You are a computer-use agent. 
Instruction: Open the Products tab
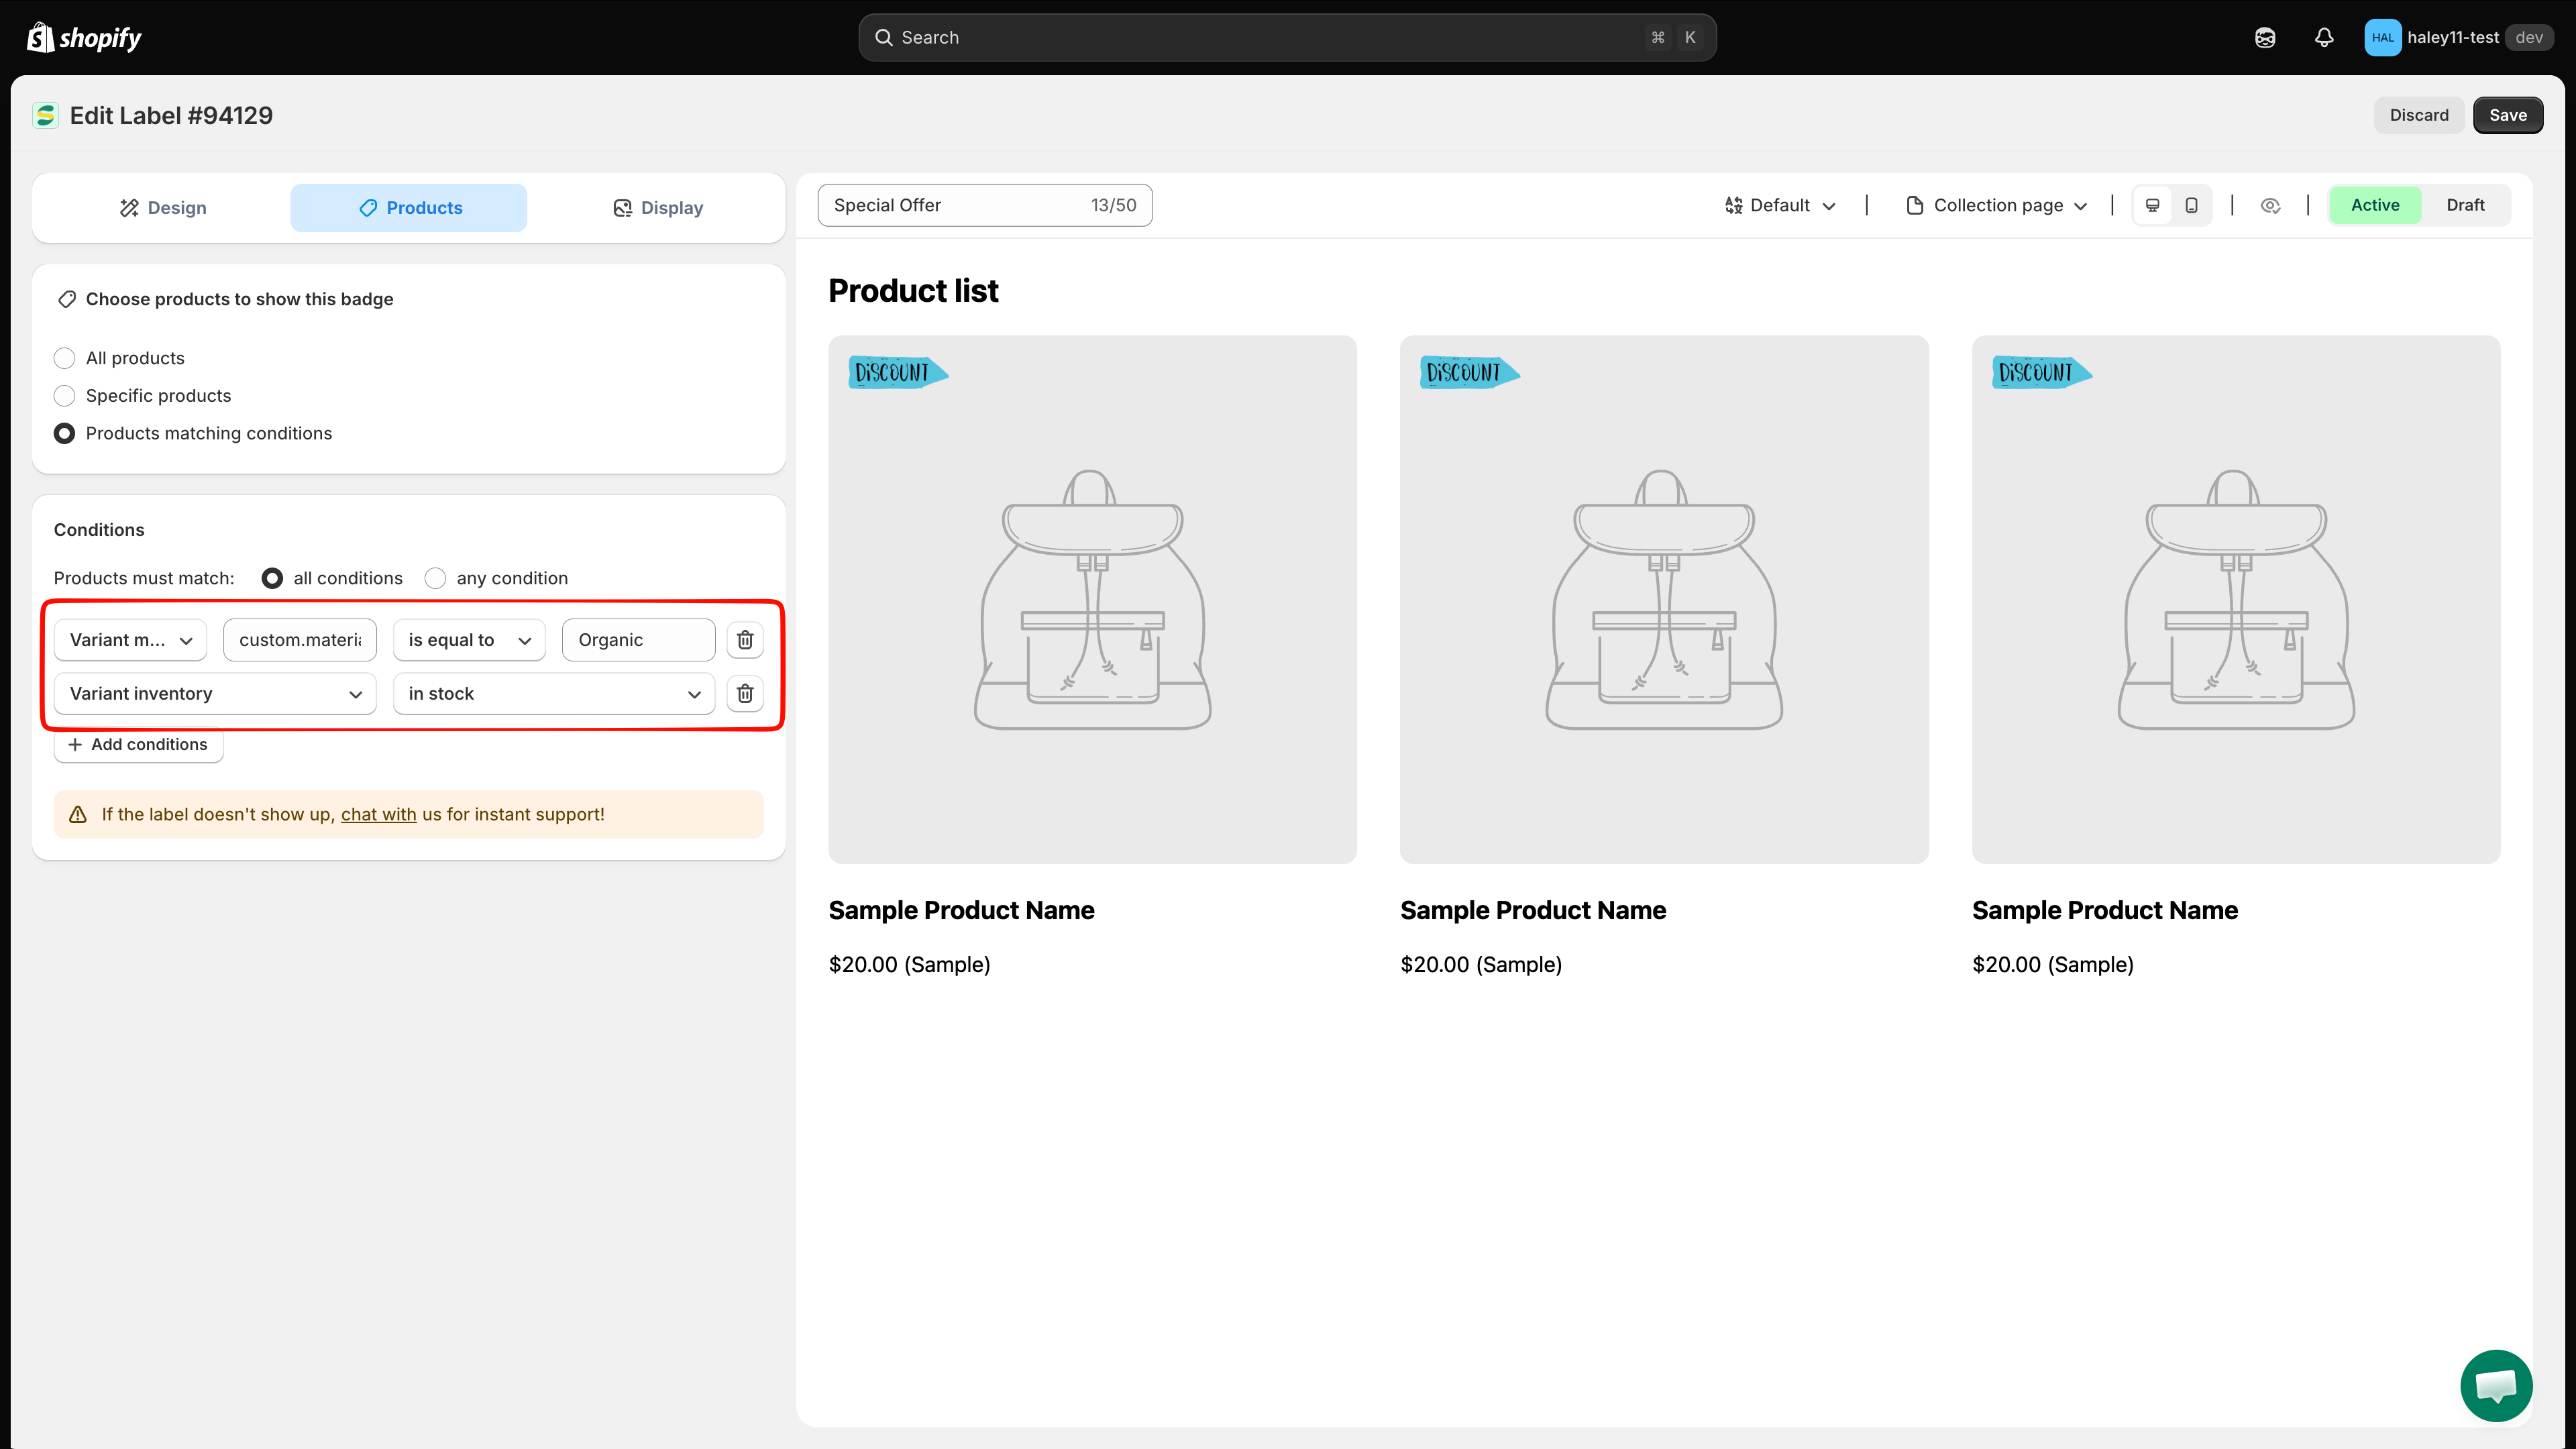[x=409, y=208]
